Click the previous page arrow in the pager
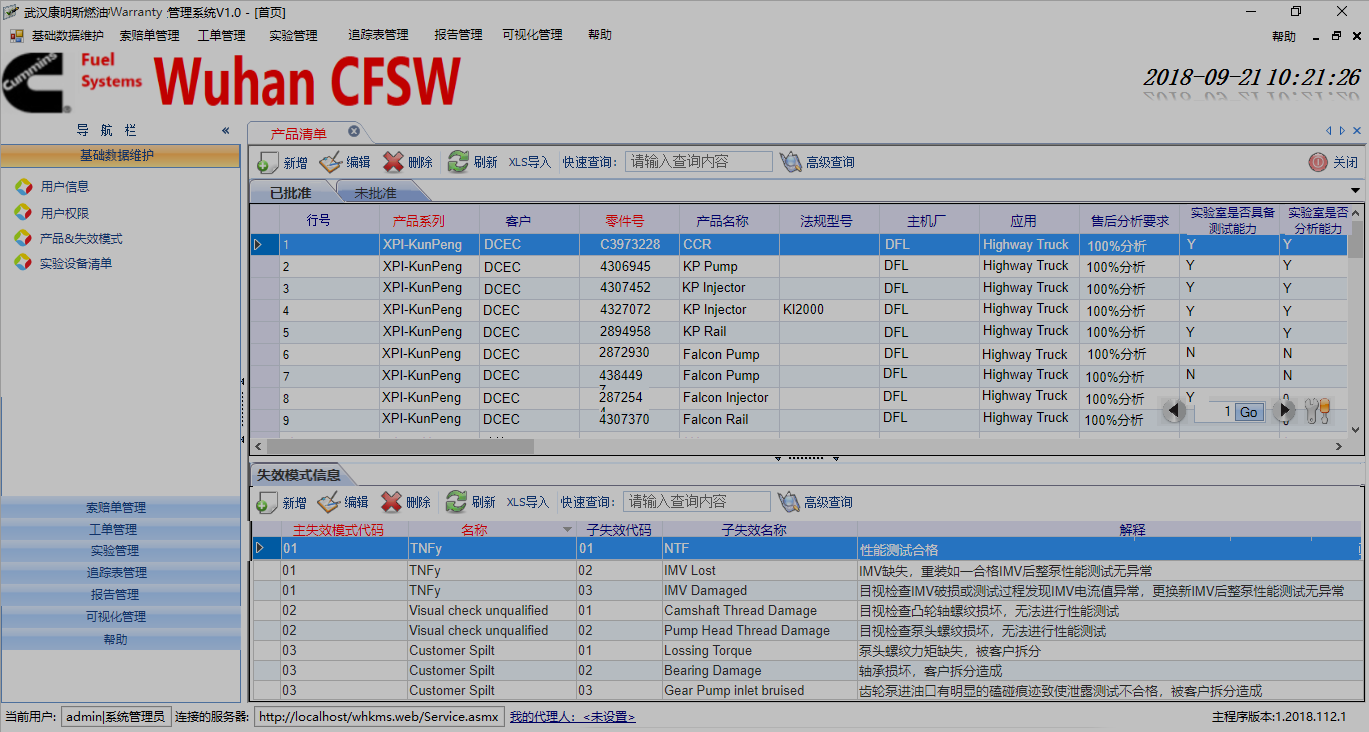This screenshot has height=732, width=1369. pos(1176,411)
